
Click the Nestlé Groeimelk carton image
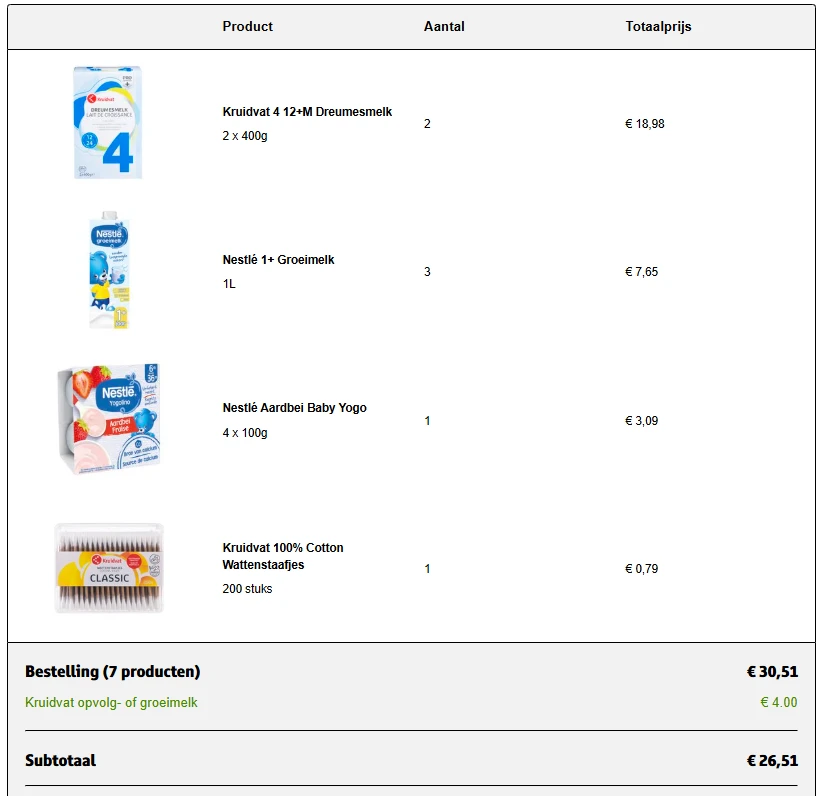tap(109, 270)
